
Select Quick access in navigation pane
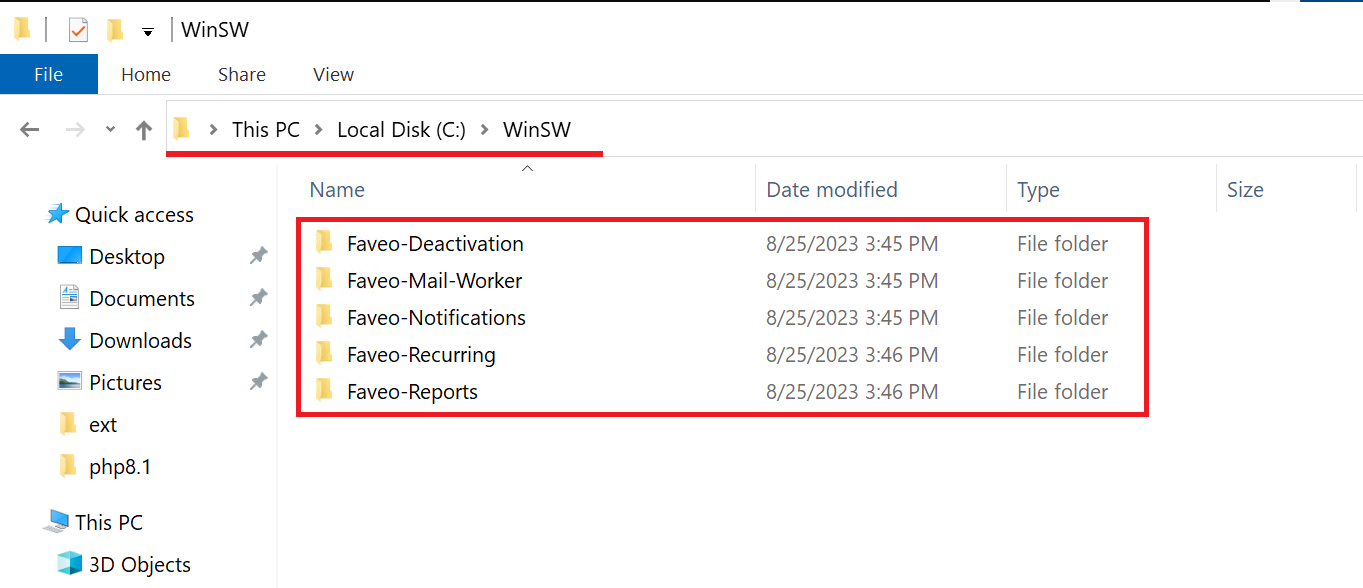tap(134, 215)
